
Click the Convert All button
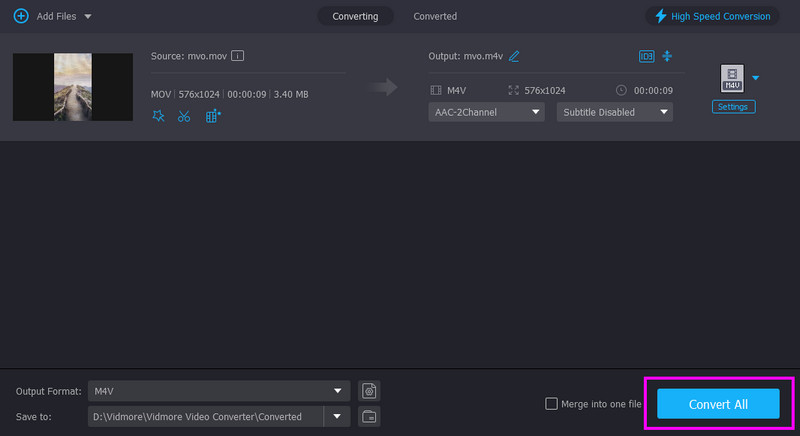tap(718, 403)
